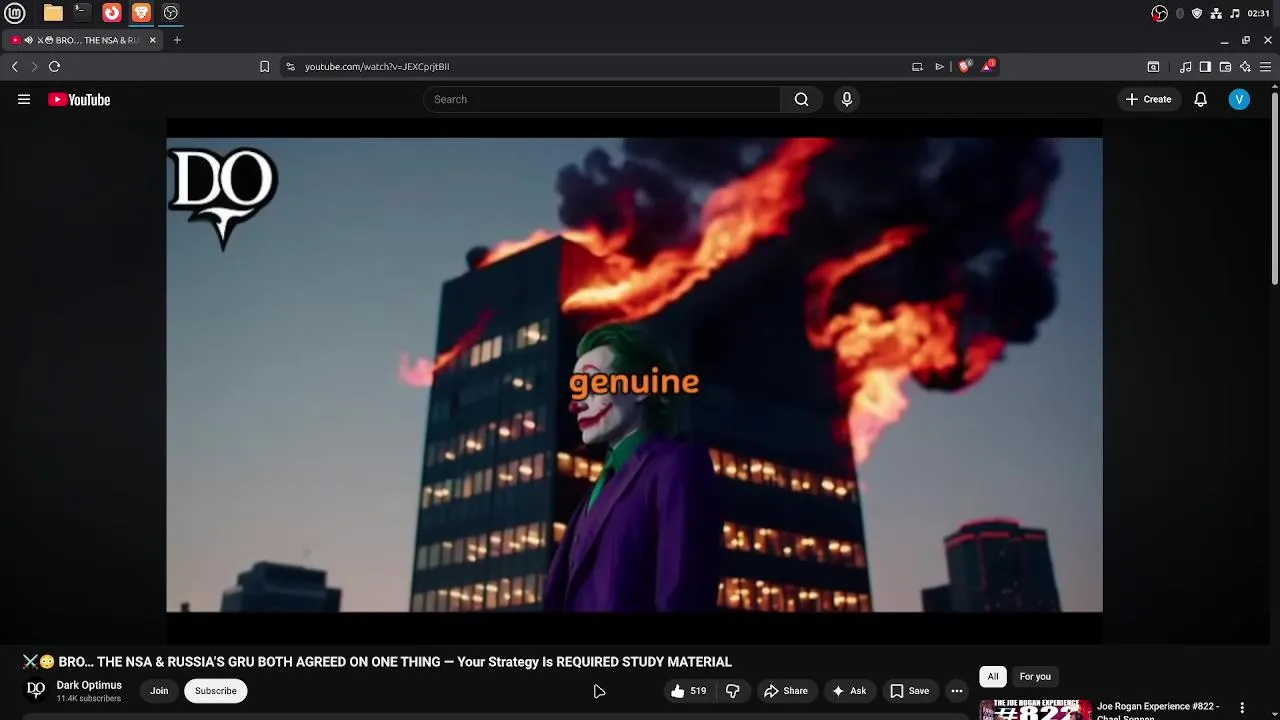The height and width of the screenshot is (720, 1280).
Task: Open the network connections tray icon
Action: (1216, 13)
